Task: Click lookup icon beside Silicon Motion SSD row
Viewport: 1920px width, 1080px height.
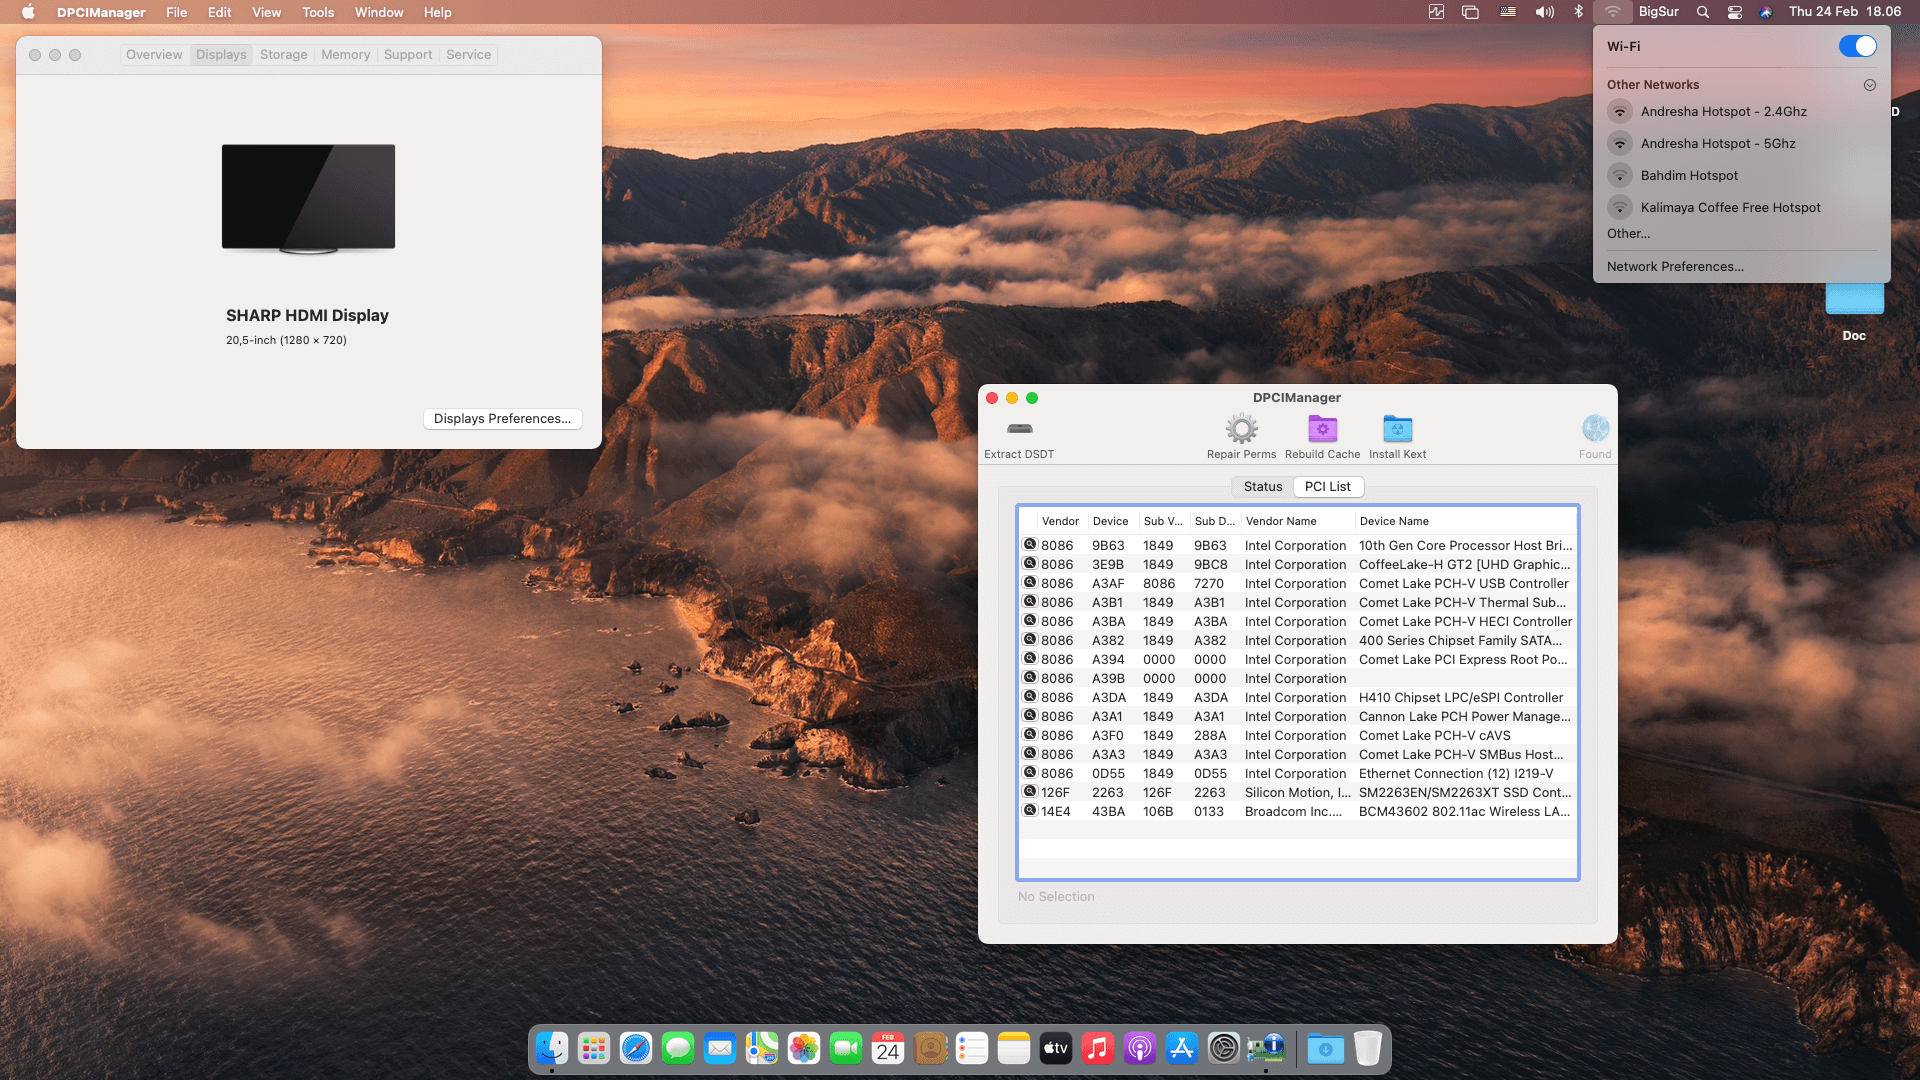Action: tap(1029, 791)
